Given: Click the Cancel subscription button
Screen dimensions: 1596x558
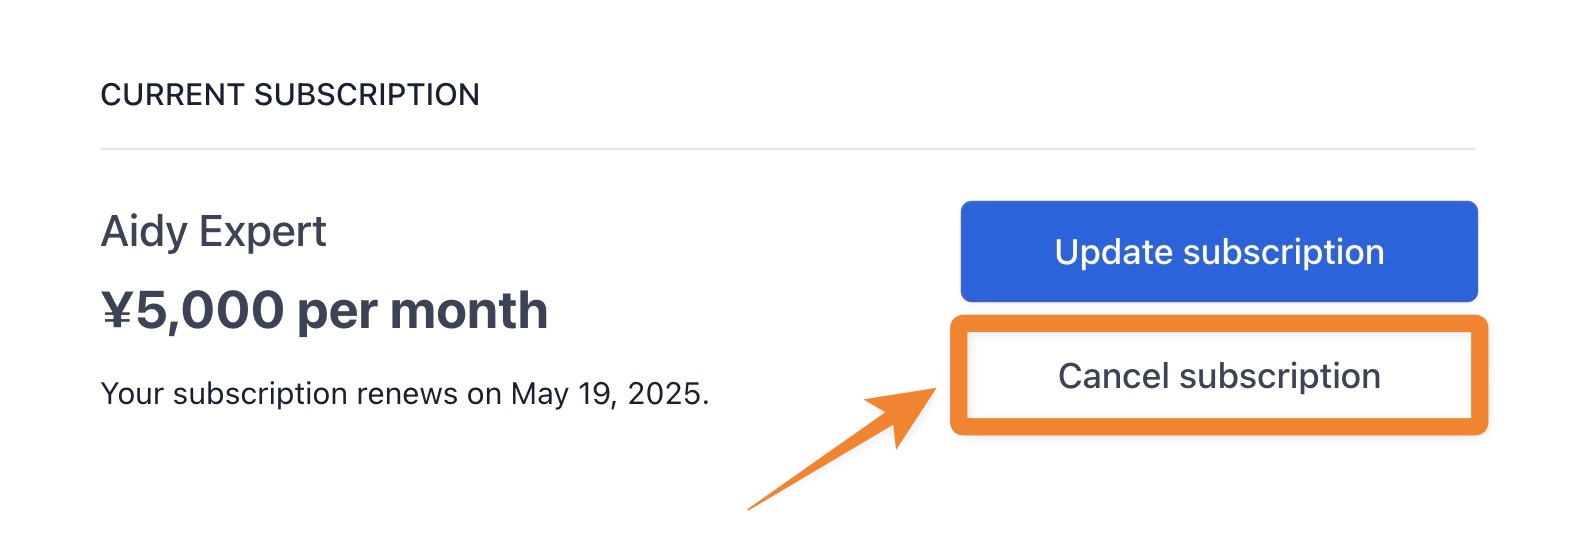Looking at the screenshot, I should (x=1219, y=376).
